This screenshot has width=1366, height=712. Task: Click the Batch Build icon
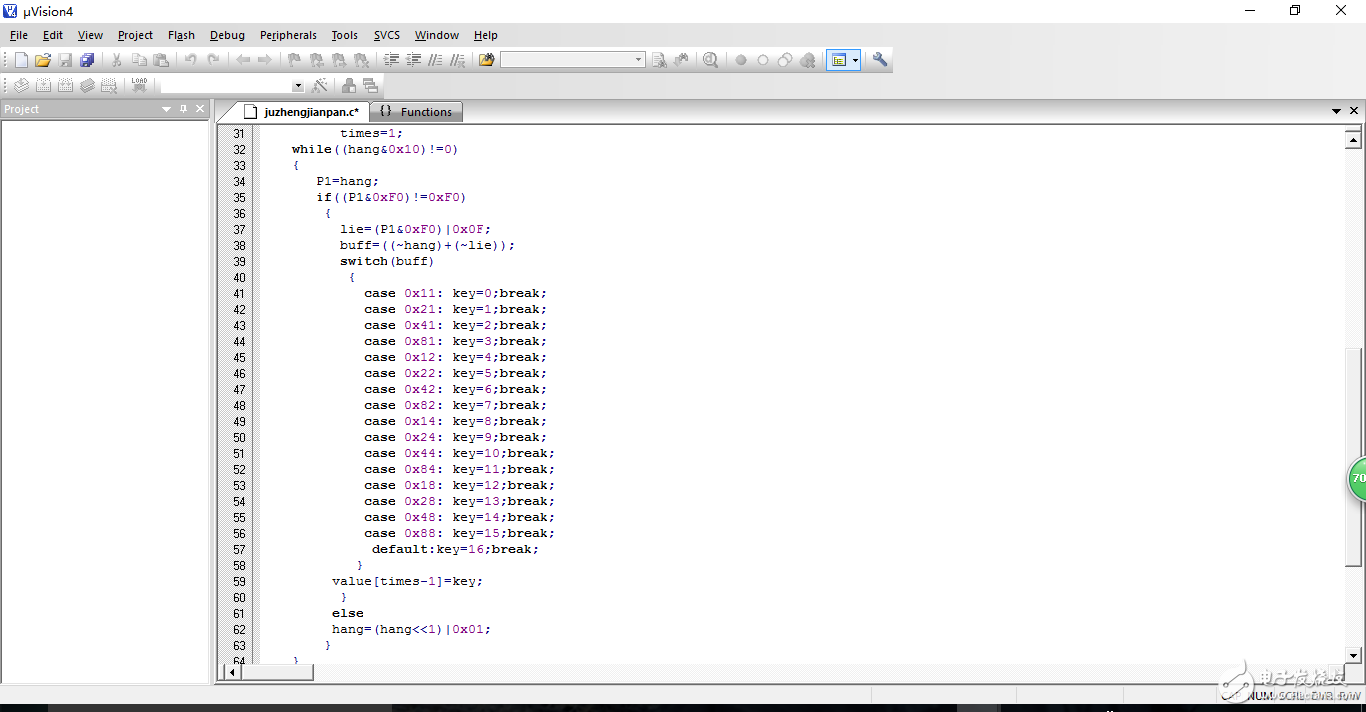pyautogui.click(x=87, y=86)
